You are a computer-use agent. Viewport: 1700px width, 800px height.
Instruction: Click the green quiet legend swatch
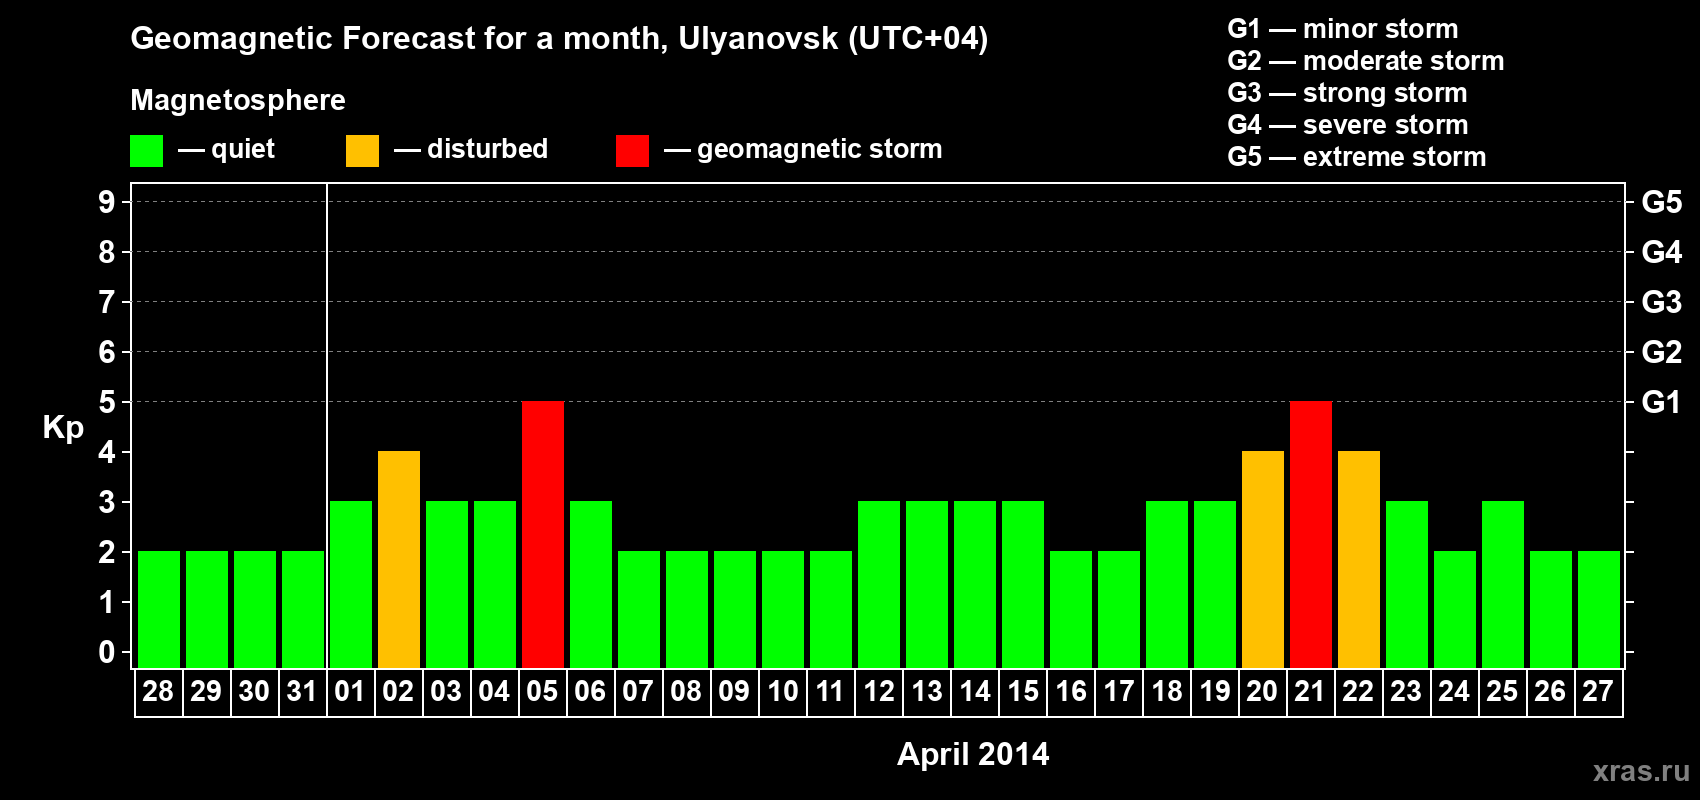tap(146, 151)
